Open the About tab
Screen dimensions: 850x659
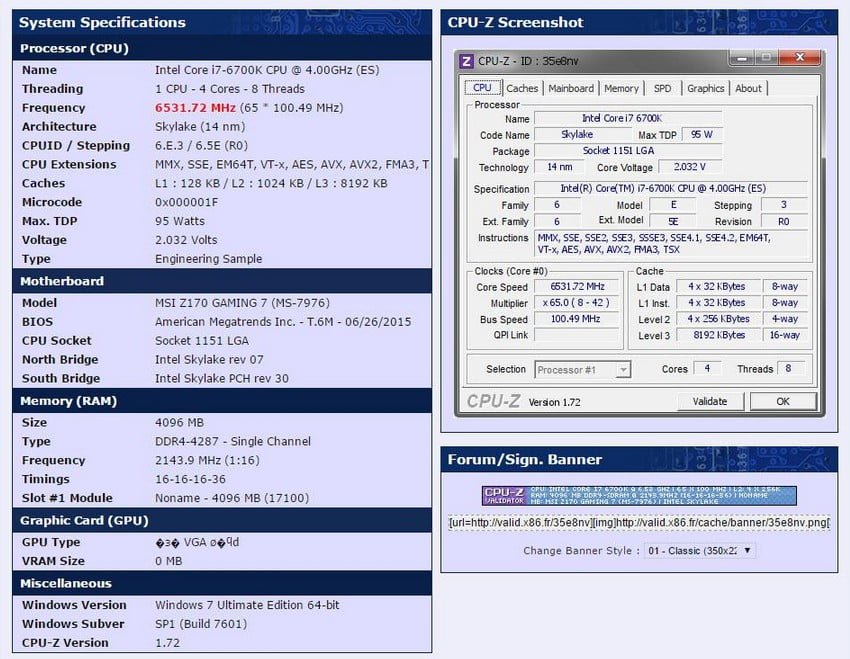point(748,88)
